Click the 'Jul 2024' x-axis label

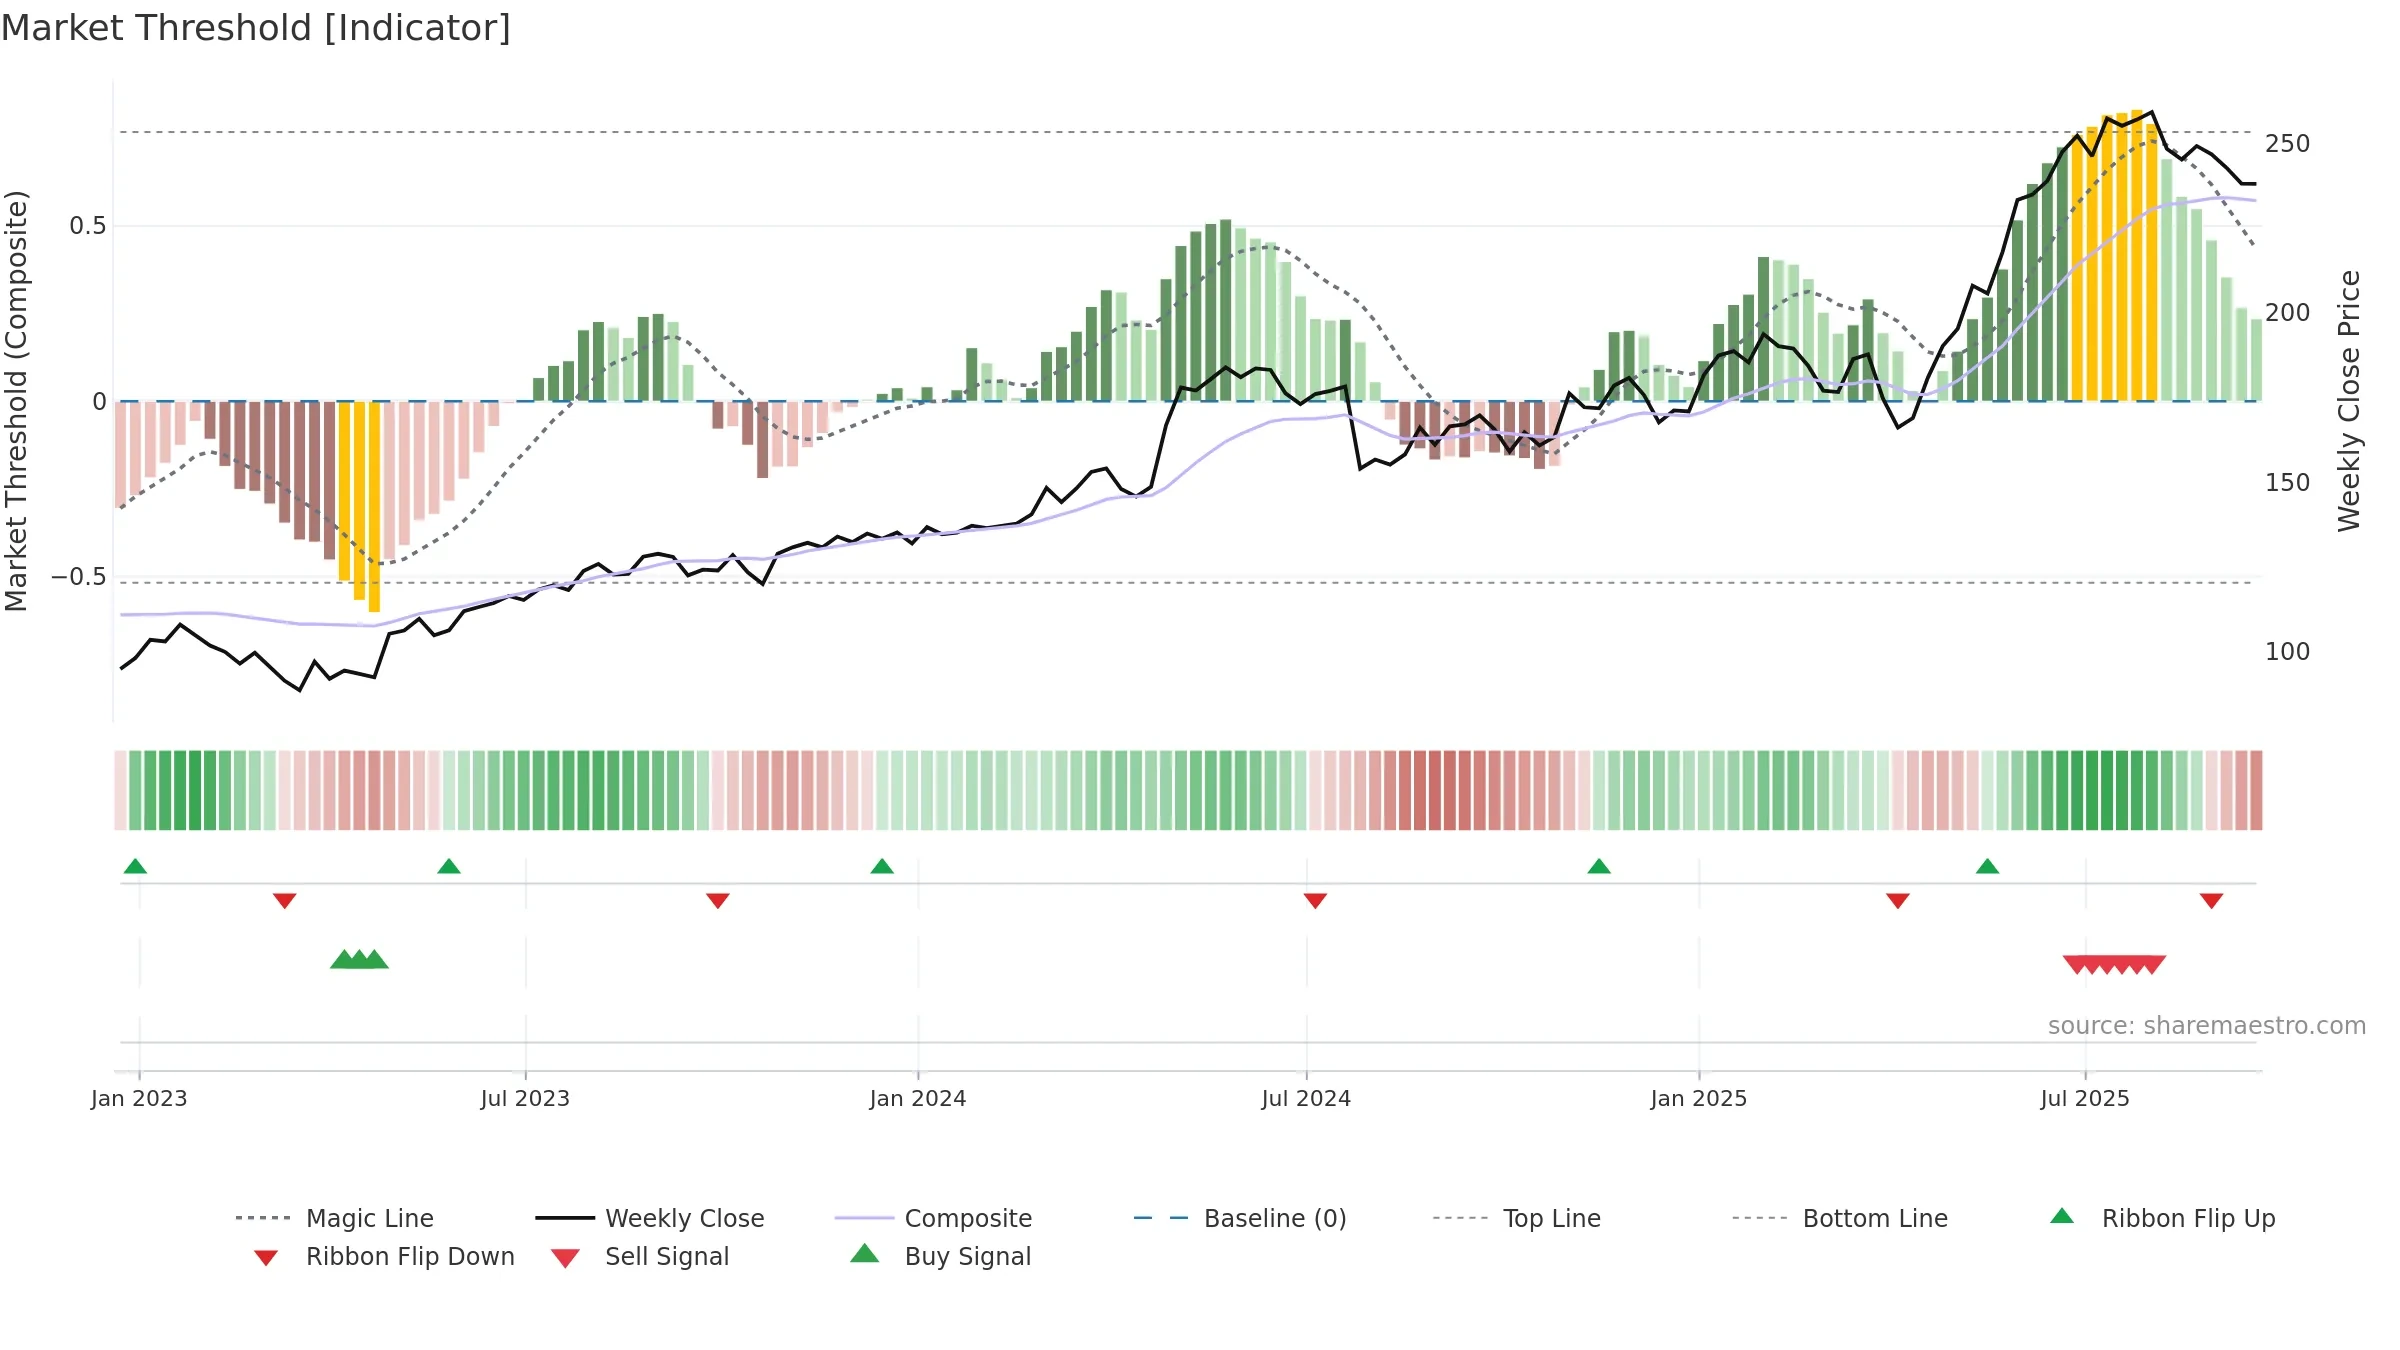click(x=1306, y=1099)
